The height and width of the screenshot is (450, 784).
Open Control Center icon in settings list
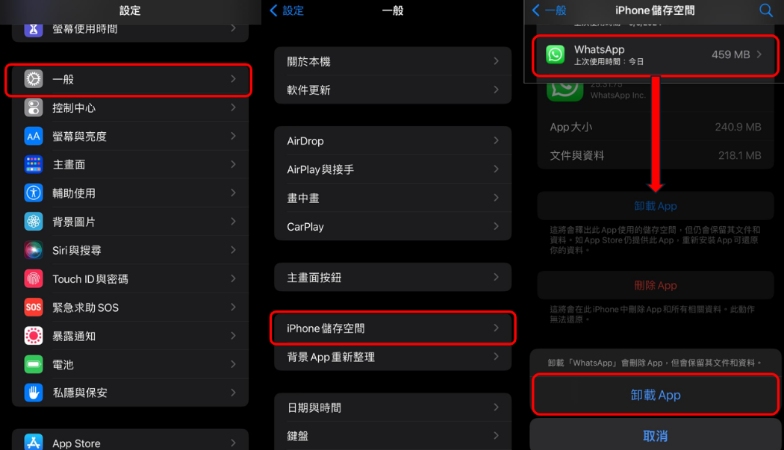(x=34, y=108)
